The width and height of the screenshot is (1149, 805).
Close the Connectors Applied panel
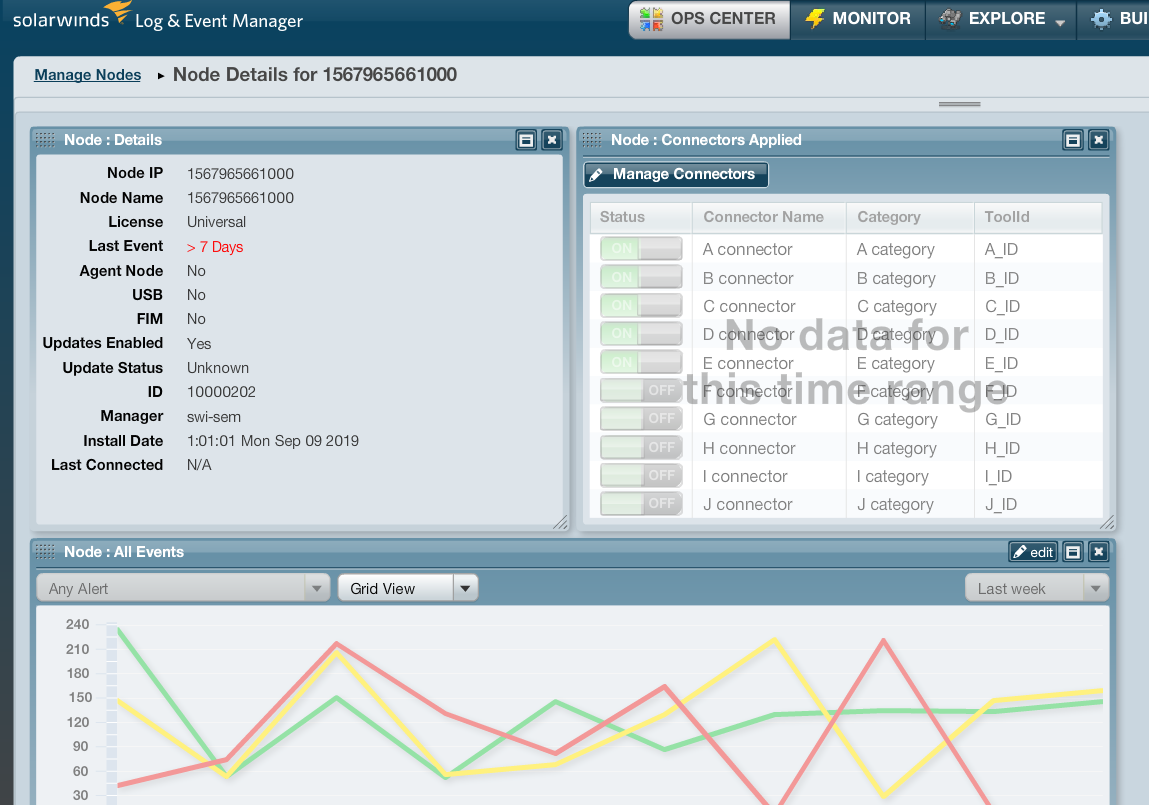[1098, 140]
